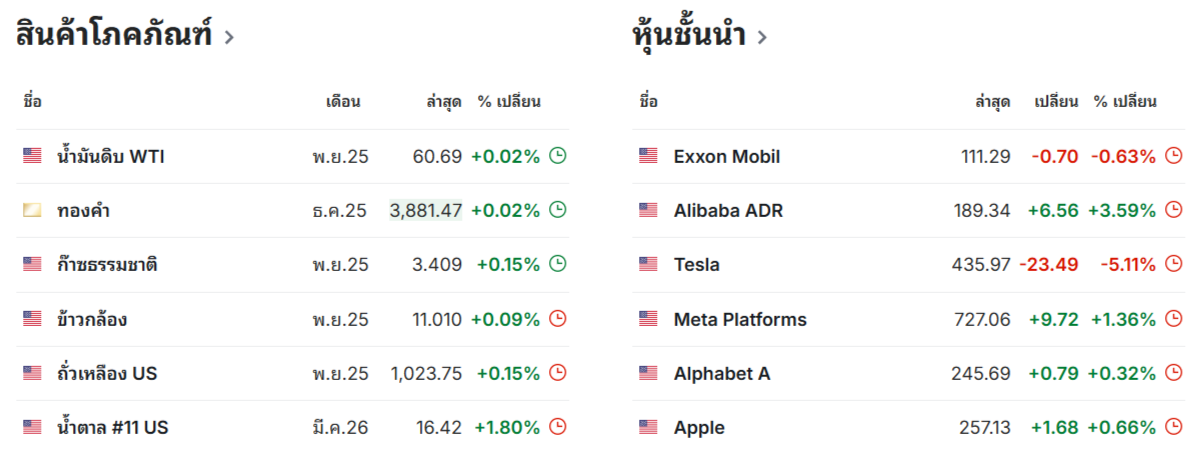Click the red clock icon in Meta Platforms row
Viewport: 1191px width, 450px height.
pyautogui.click(x=1174, y=319)
